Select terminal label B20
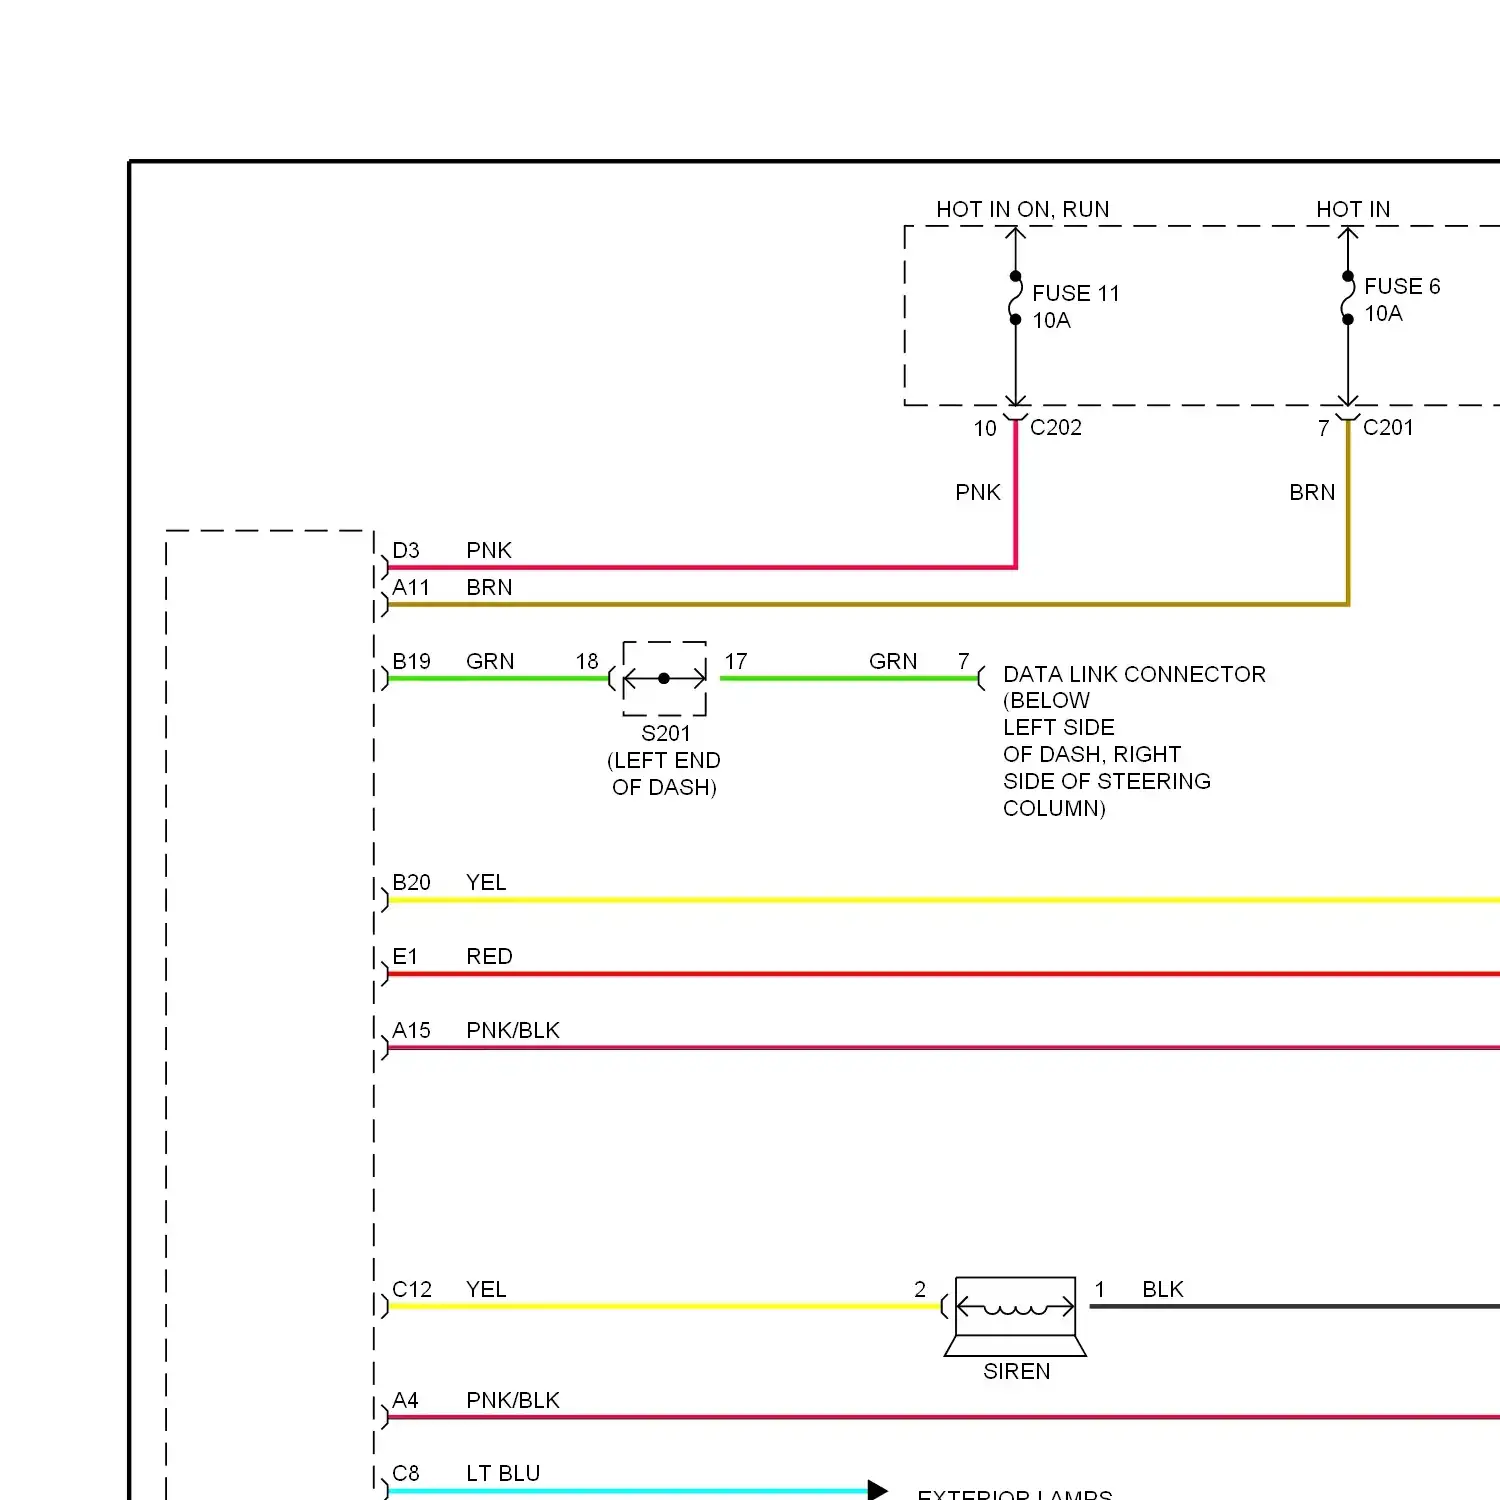Viewport: 1500px width, 1500px height. tap(411, 883)
